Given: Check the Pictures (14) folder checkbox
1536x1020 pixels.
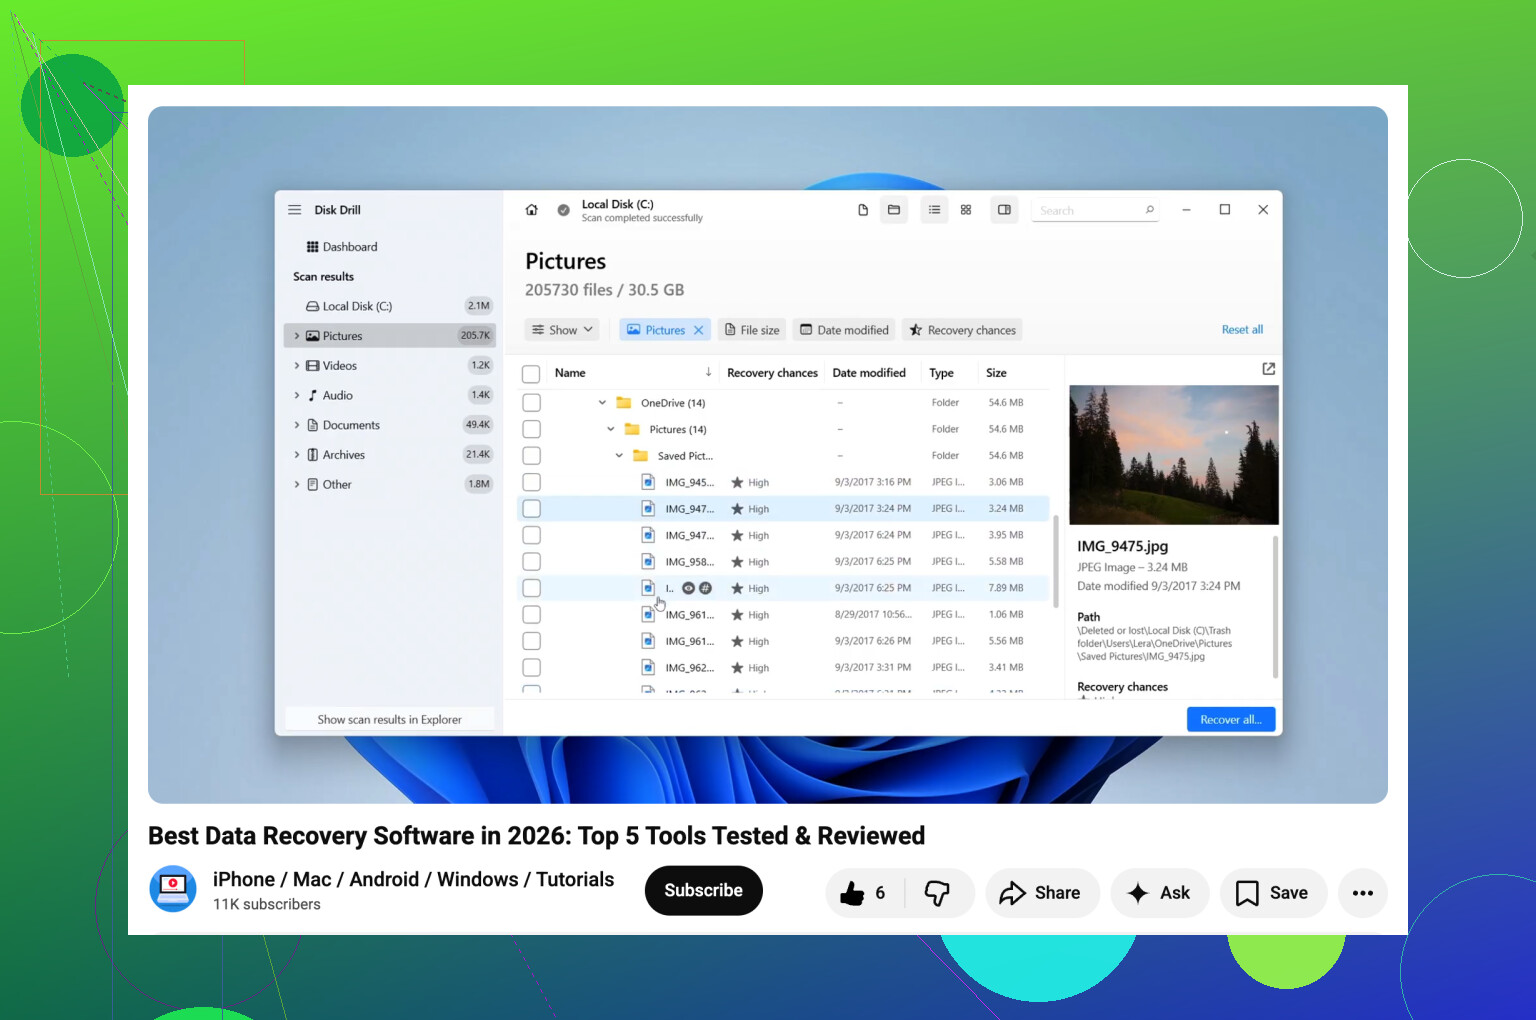Looking at the screenshot, I should (x=532, y=429).
